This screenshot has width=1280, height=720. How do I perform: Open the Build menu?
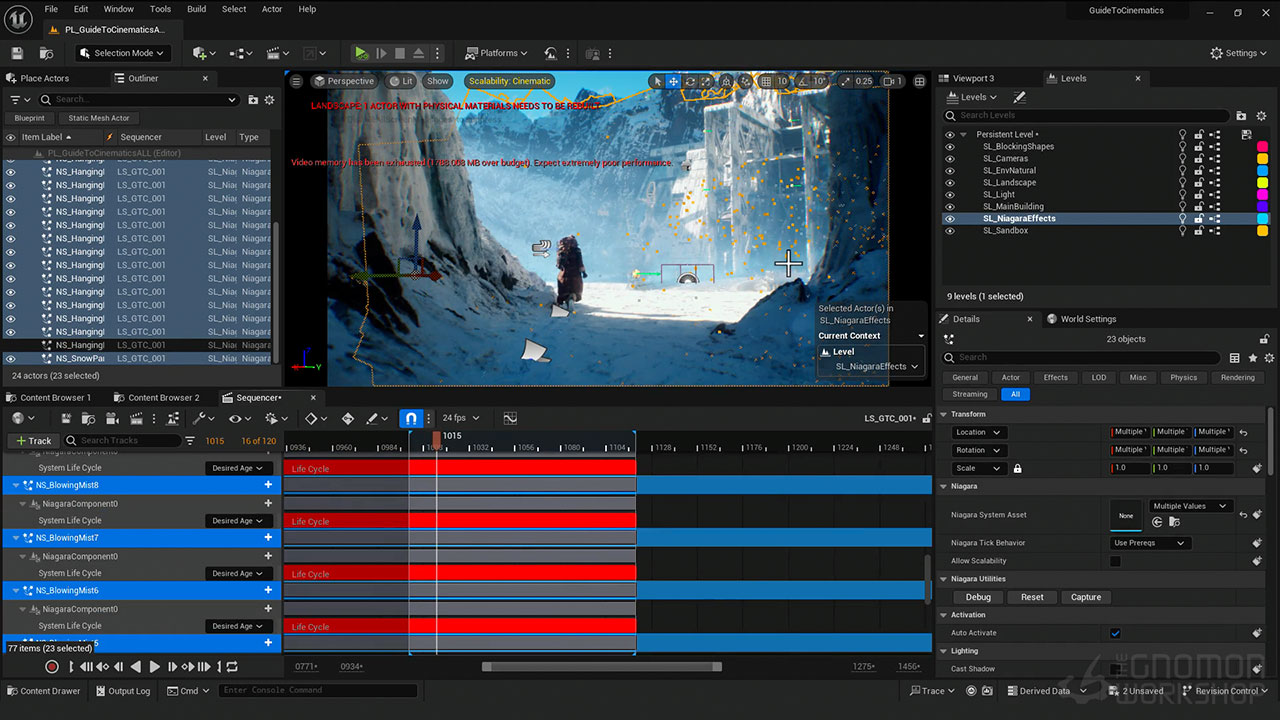click(197, 9)
